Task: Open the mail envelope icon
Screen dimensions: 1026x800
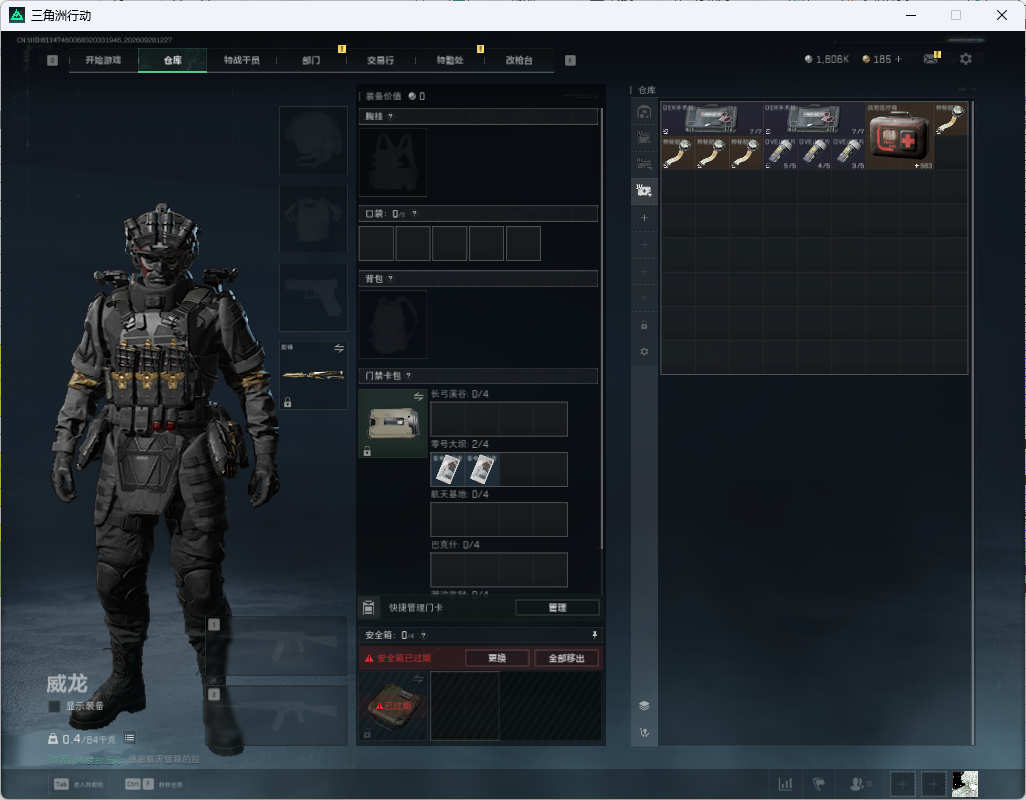Action: click(930, 59)
